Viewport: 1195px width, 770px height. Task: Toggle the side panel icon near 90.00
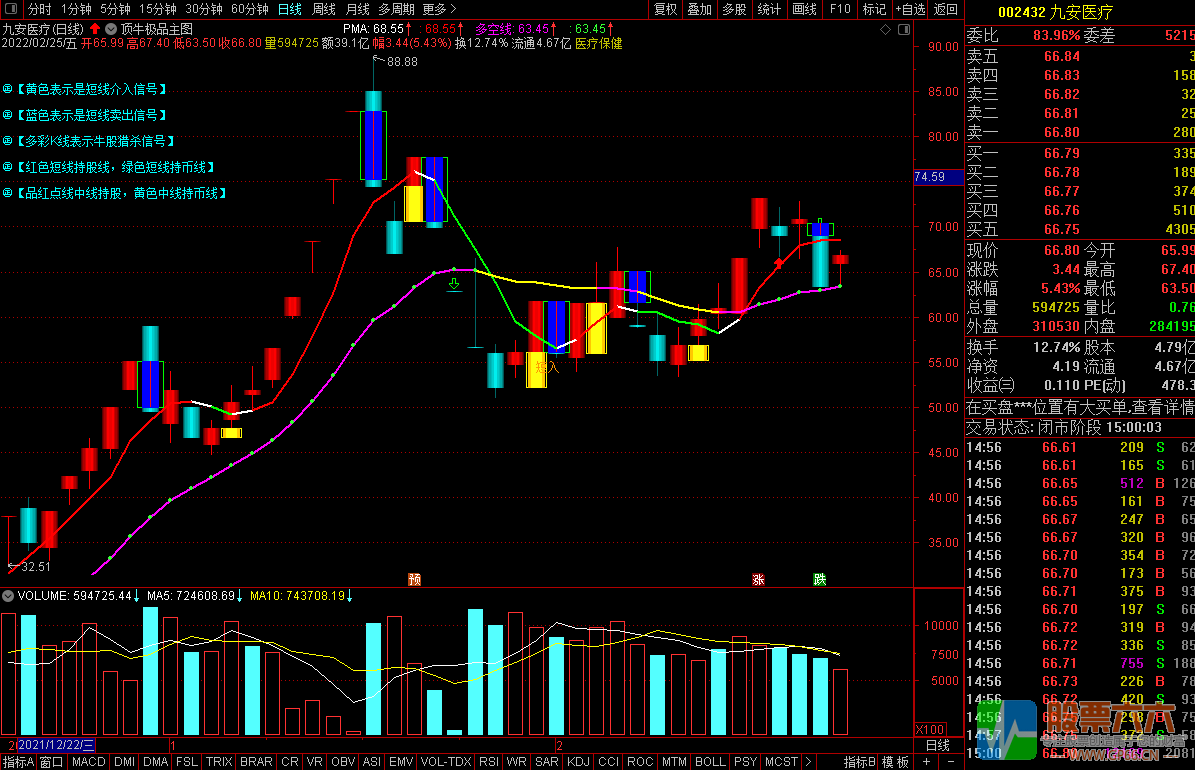point(903,31)
